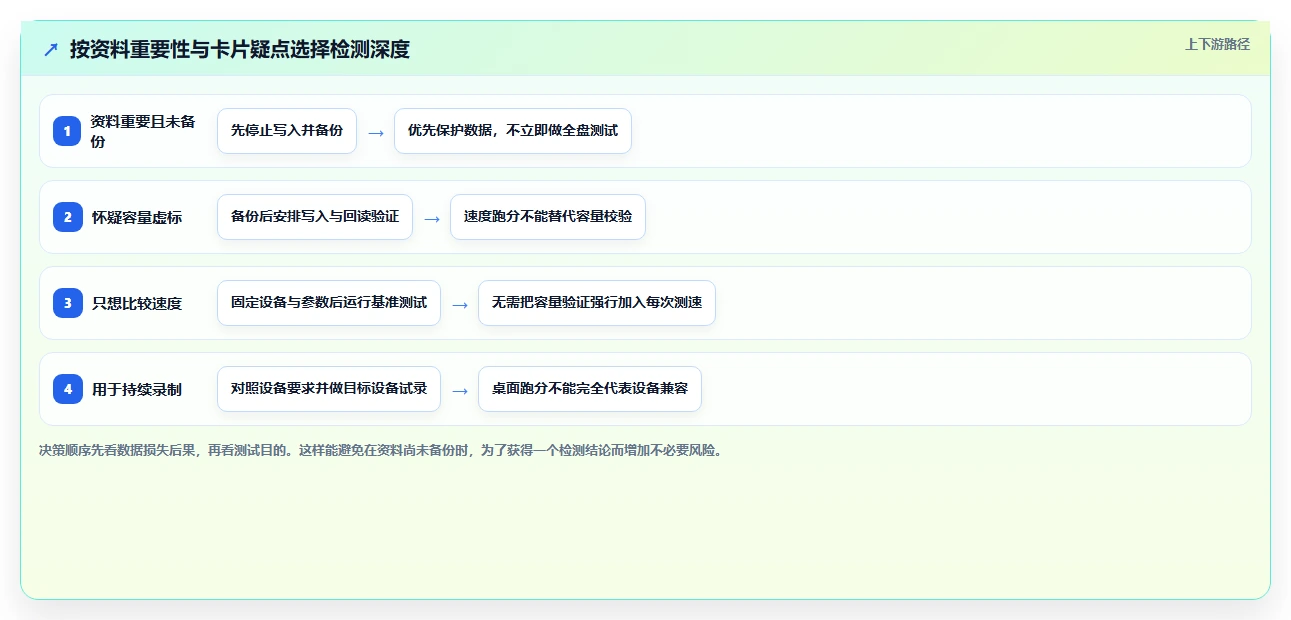Click the arrow after 先停止写入并备份
The image size is (1291, 620).
[x=376, y=132]
